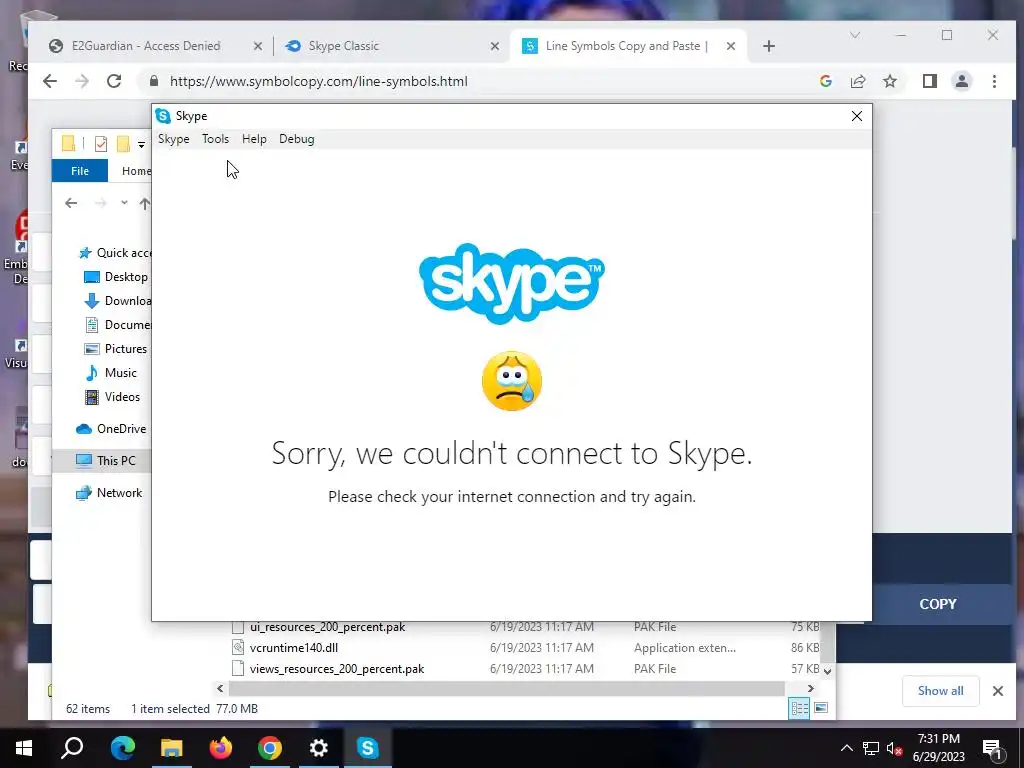Select file vcruntime140.dll

(293, 648)
